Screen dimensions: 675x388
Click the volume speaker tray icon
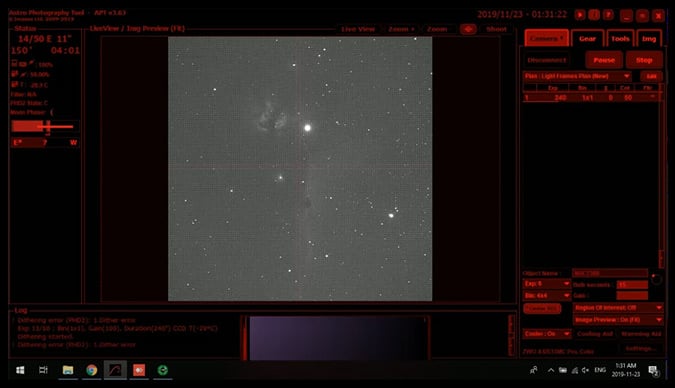[585, 370]
